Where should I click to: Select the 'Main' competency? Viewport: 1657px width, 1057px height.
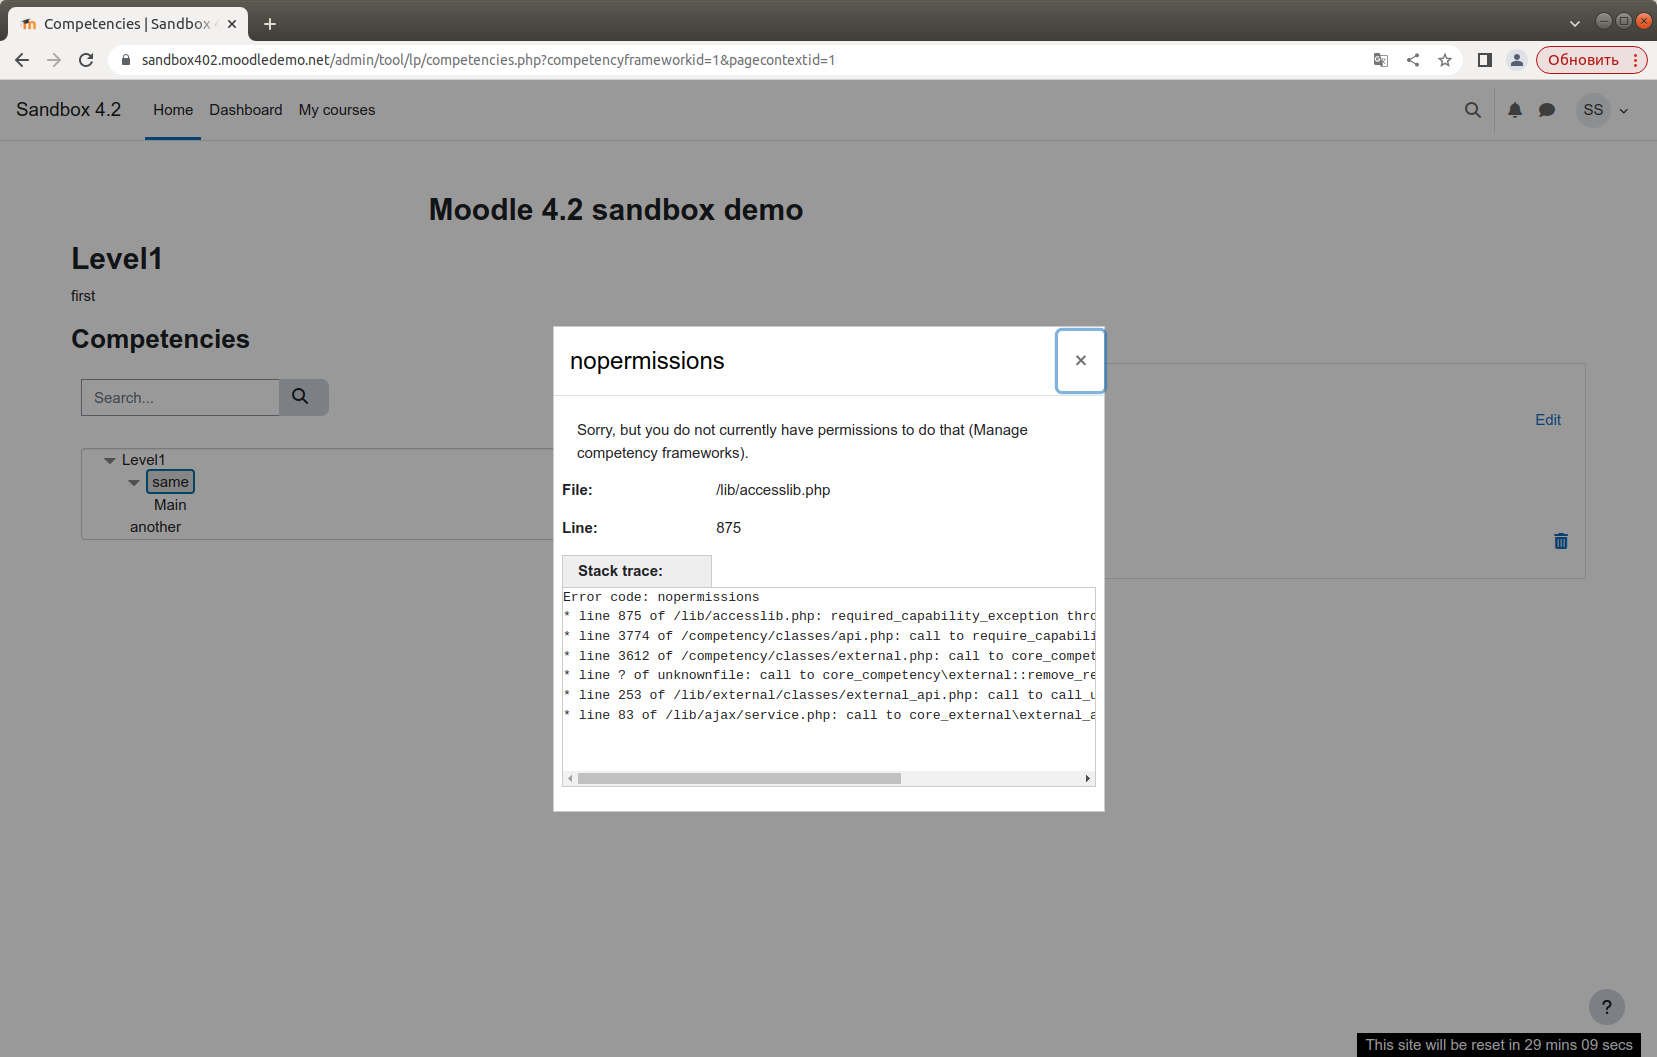pyautogui.click(x=170, y=505)
